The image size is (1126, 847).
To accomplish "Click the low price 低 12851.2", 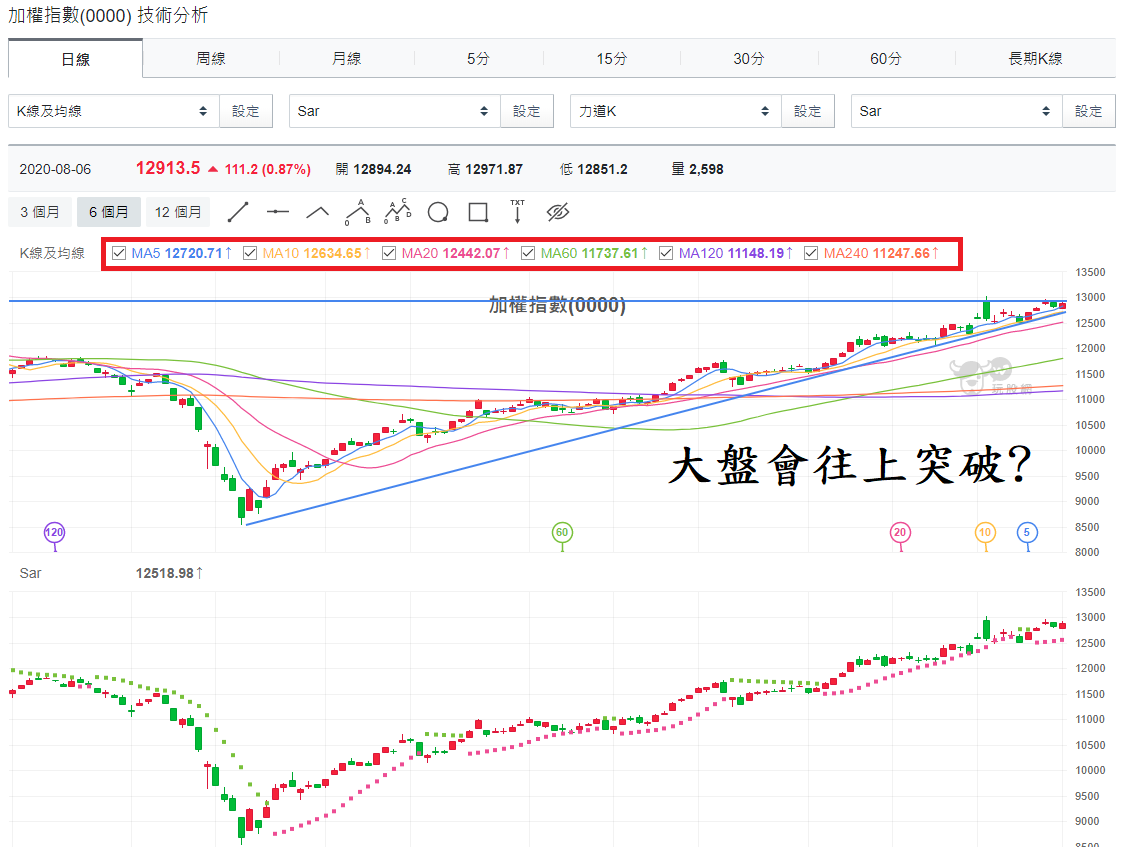I will (x=594, y=169).
